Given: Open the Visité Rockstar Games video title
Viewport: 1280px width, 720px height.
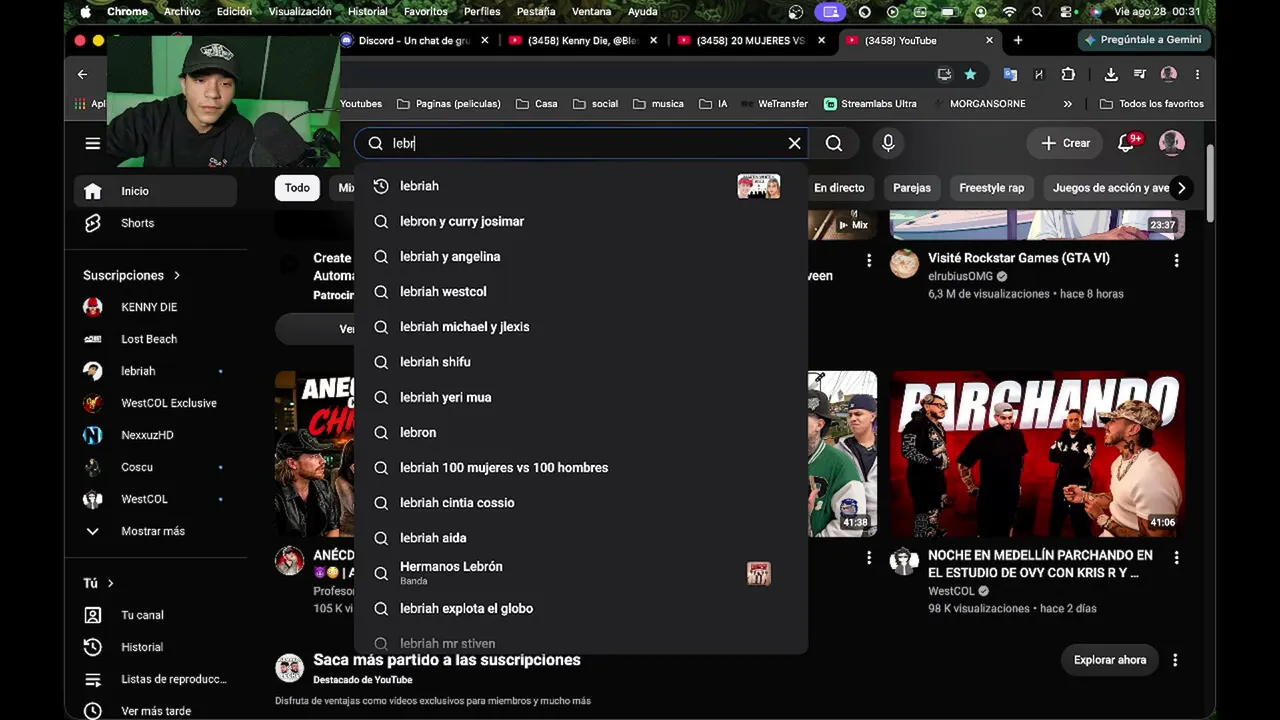Looking at the screenshot, I should point(1019,258).
